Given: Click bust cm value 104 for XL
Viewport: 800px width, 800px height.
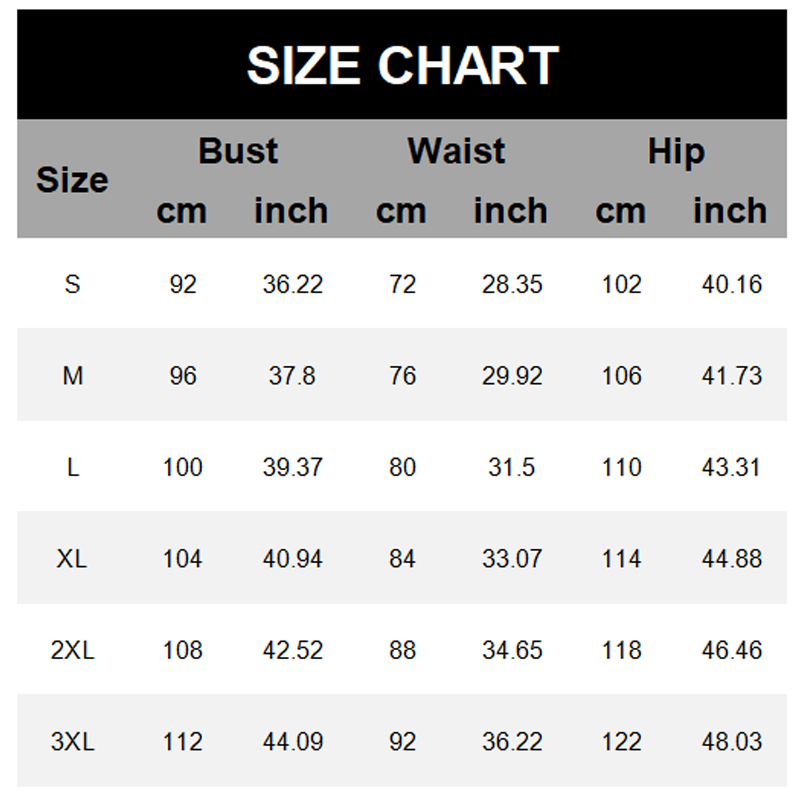Looking at the screenshot, I should tap(182, 558).
